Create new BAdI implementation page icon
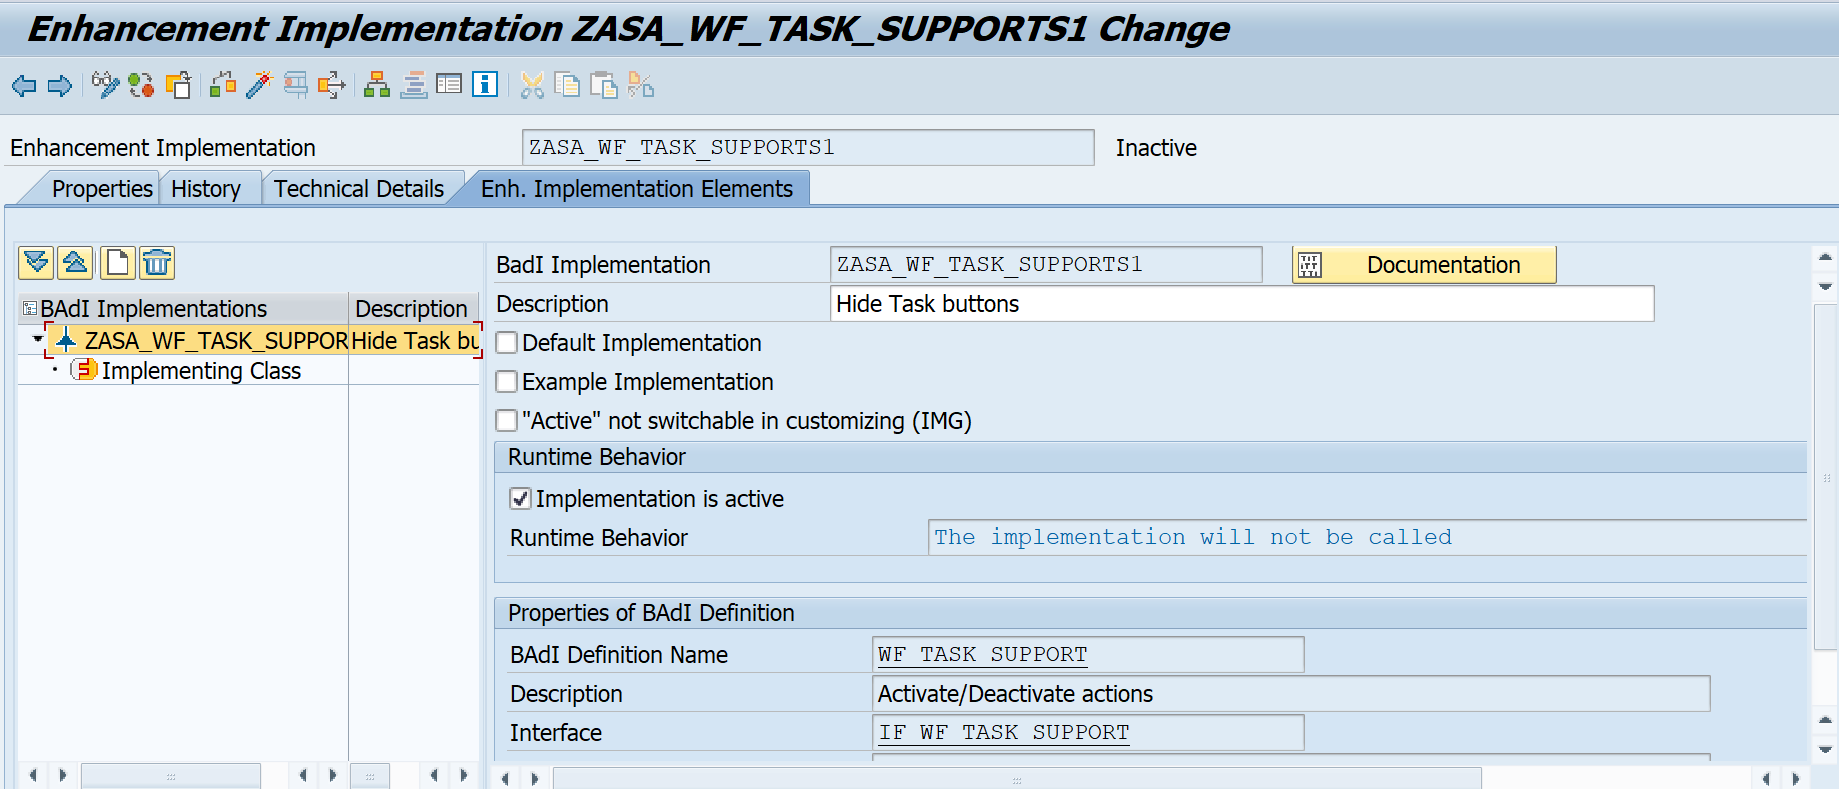 117,263
